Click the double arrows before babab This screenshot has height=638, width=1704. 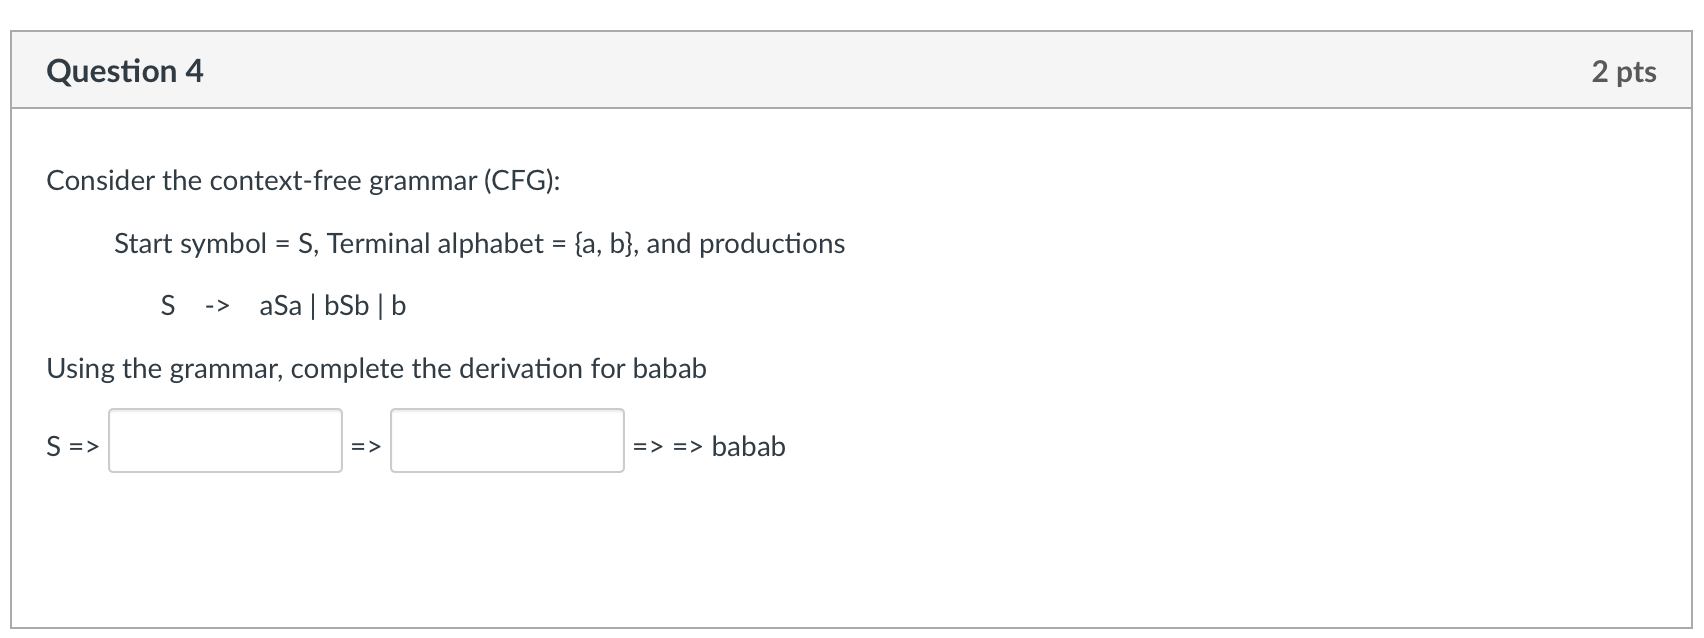tap(665, 448)
